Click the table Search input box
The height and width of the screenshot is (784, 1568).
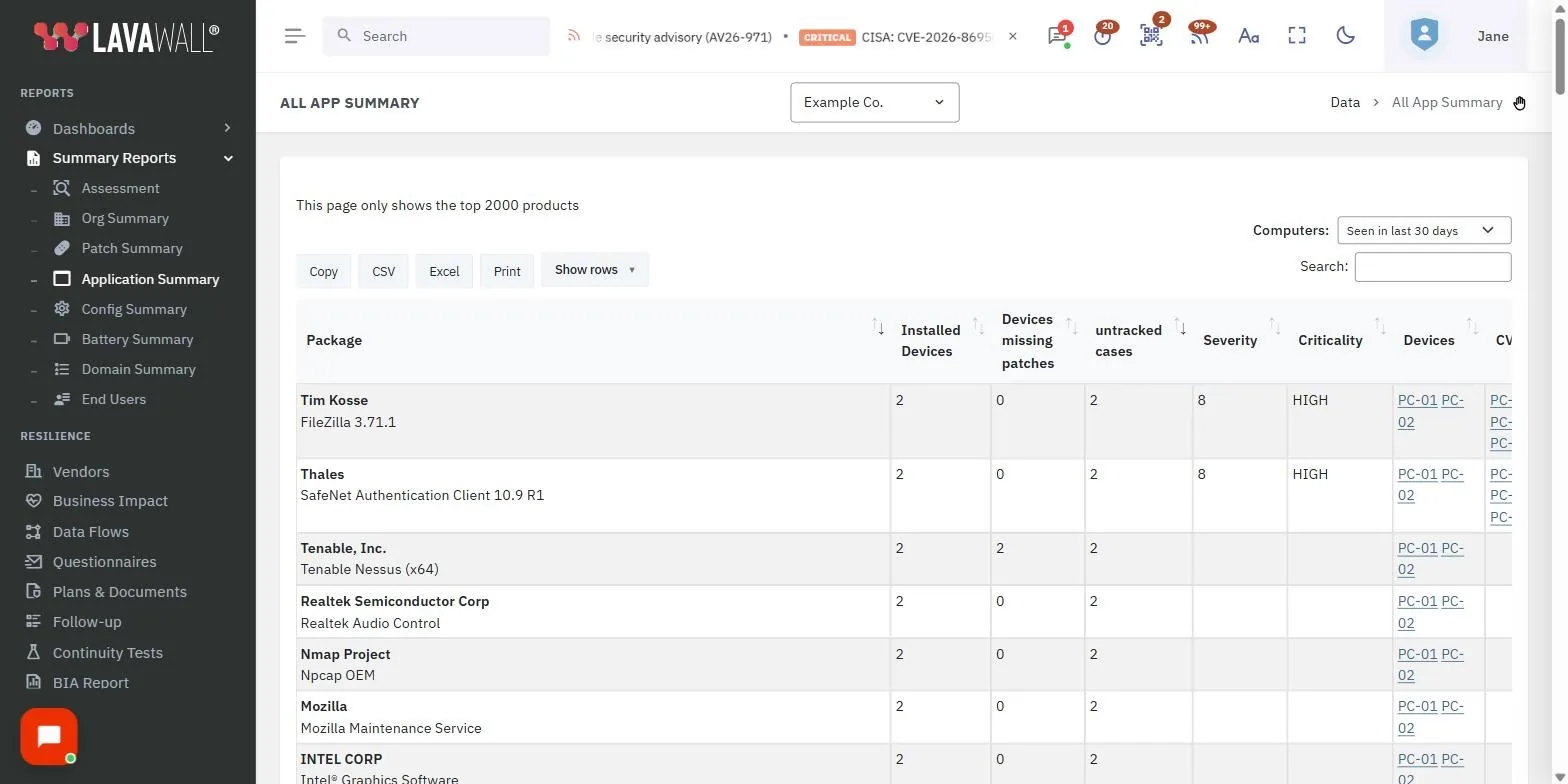[1433, 267]
